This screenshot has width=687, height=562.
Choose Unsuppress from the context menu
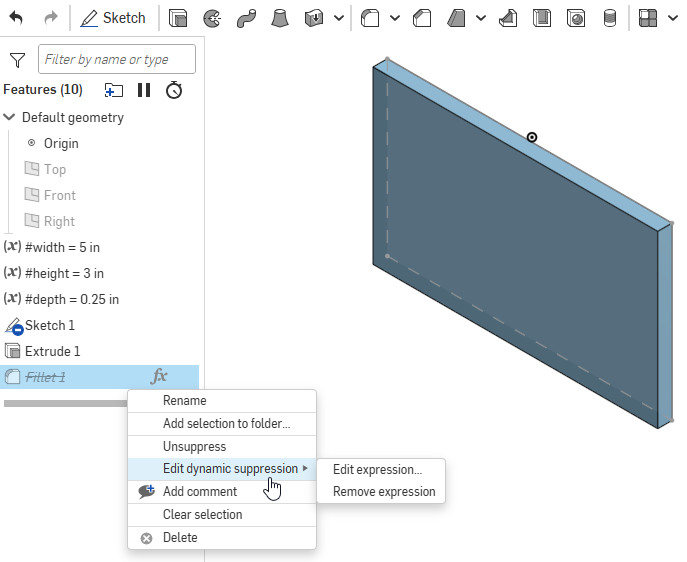pos(194,446)
